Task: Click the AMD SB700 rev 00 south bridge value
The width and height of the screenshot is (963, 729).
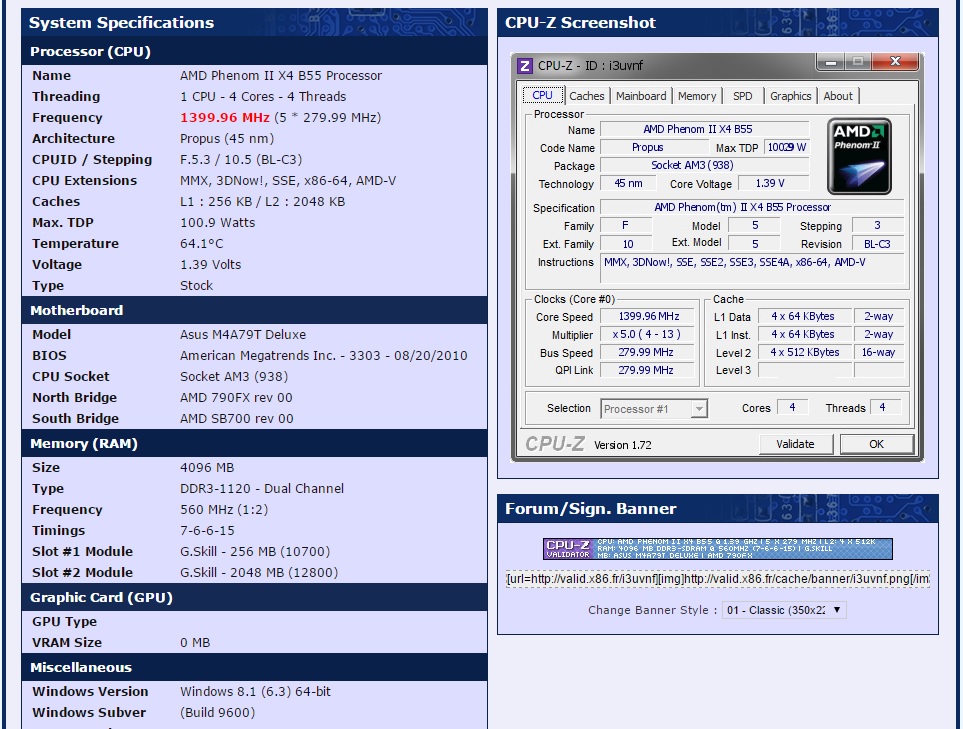Action: click(x=236, y=418)
